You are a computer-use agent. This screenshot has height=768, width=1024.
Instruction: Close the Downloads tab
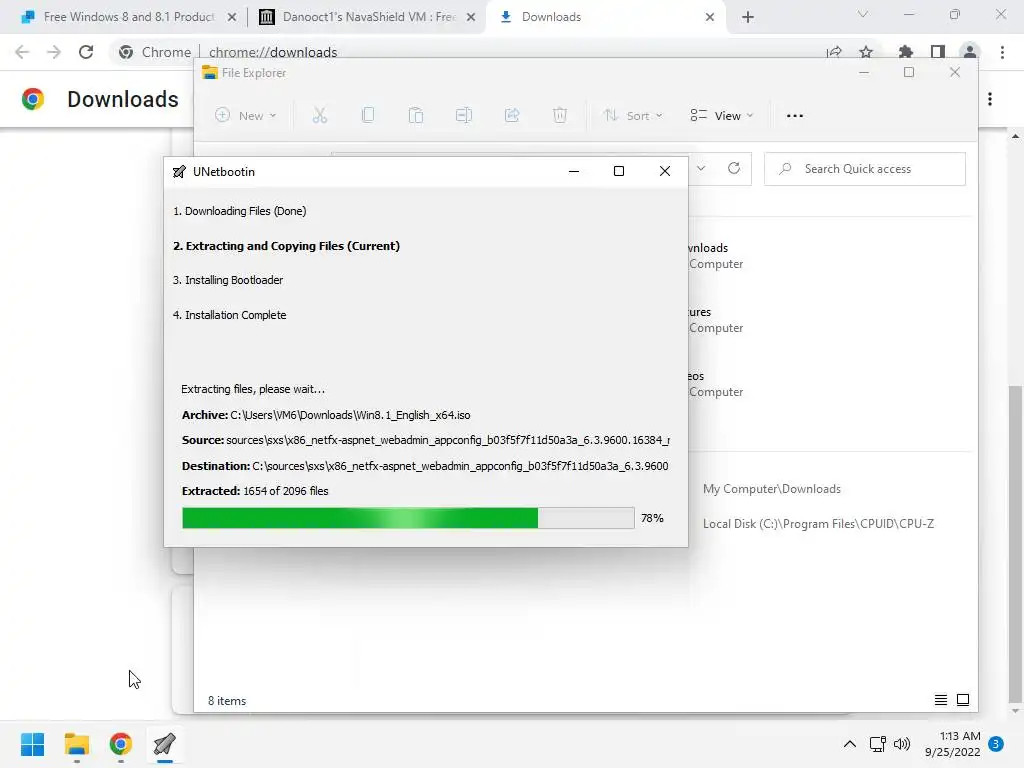(x=710, y=17)
